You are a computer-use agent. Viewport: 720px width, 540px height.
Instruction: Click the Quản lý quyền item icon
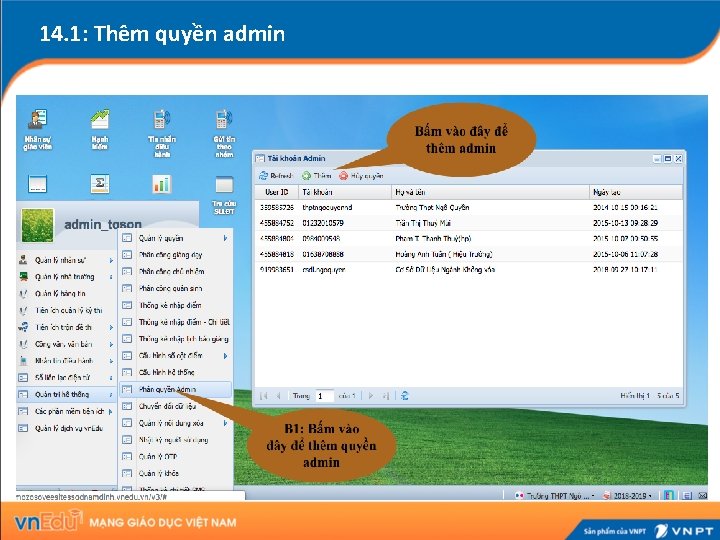(127, 238)
